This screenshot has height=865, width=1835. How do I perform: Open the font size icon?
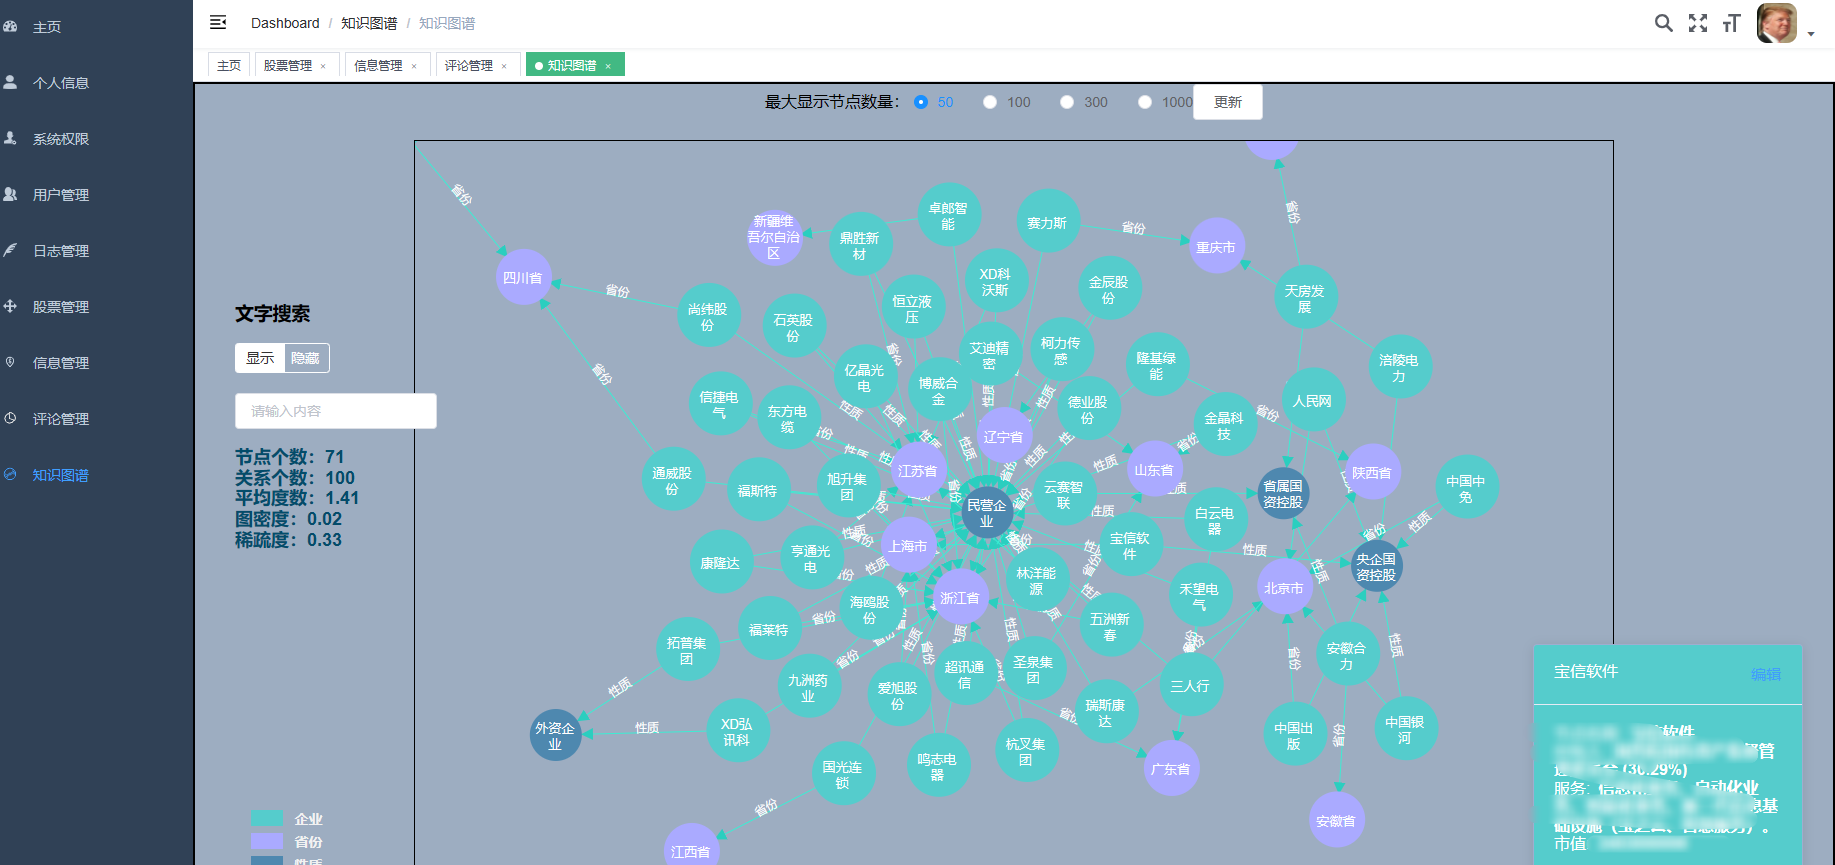[1732, 23]
